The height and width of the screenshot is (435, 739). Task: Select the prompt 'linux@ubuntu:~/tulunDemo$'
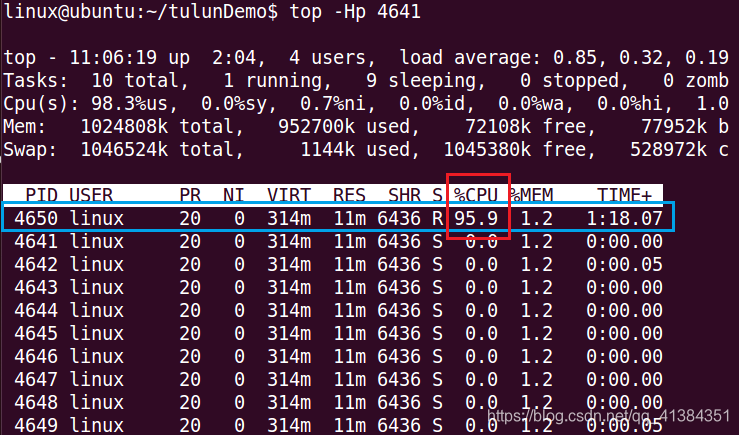[140, 12]
